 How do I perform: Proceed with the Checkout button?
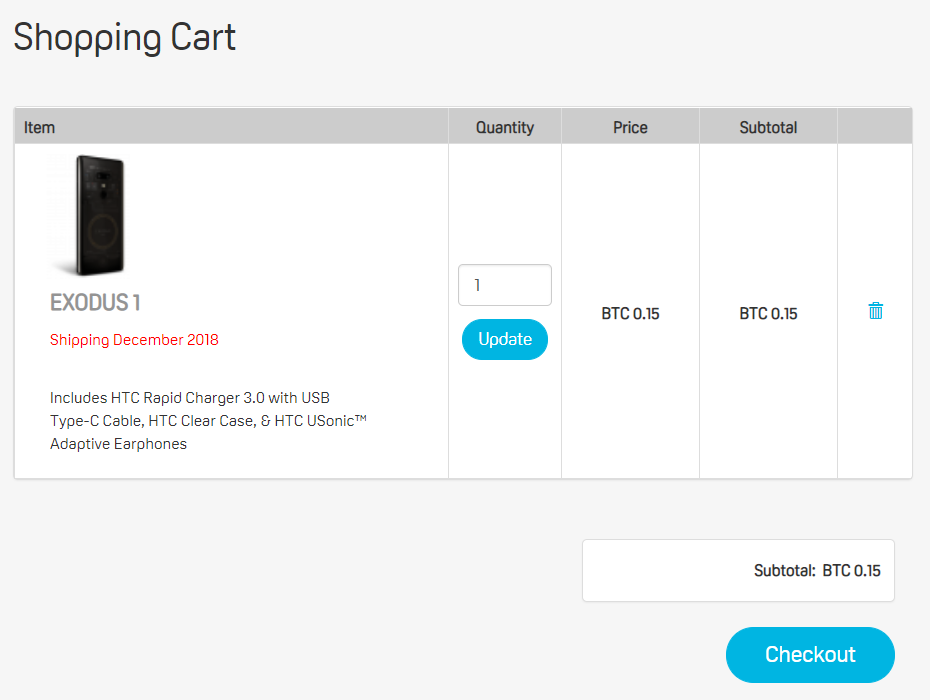(810, 655)
